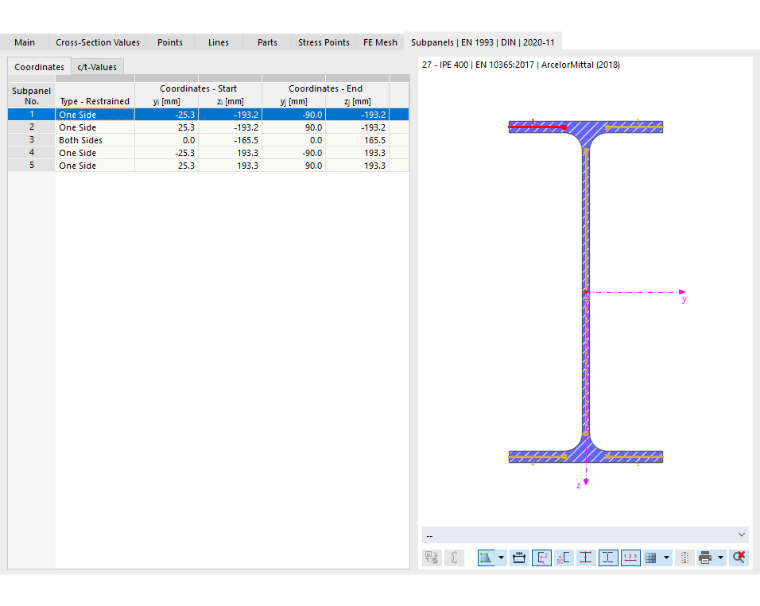Switch to the c/t-Values sub-tab
760x606 pixels.
97,67
